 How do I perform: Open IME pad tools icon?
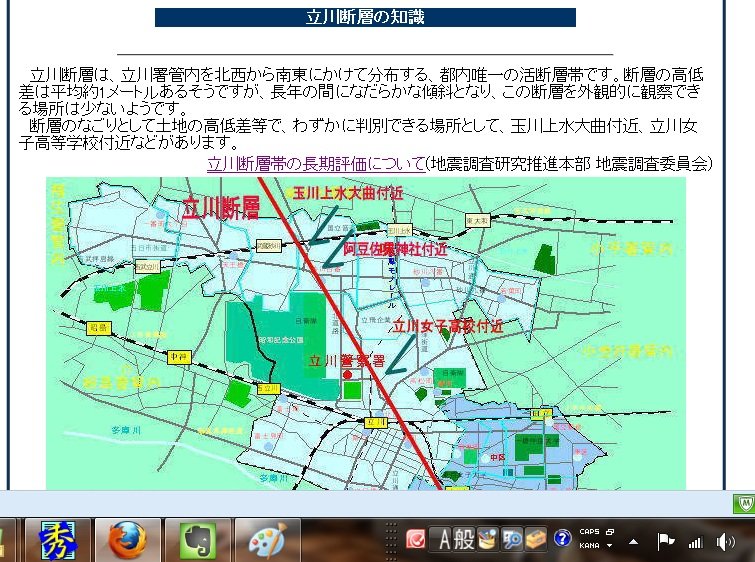(x=488, y=539)
